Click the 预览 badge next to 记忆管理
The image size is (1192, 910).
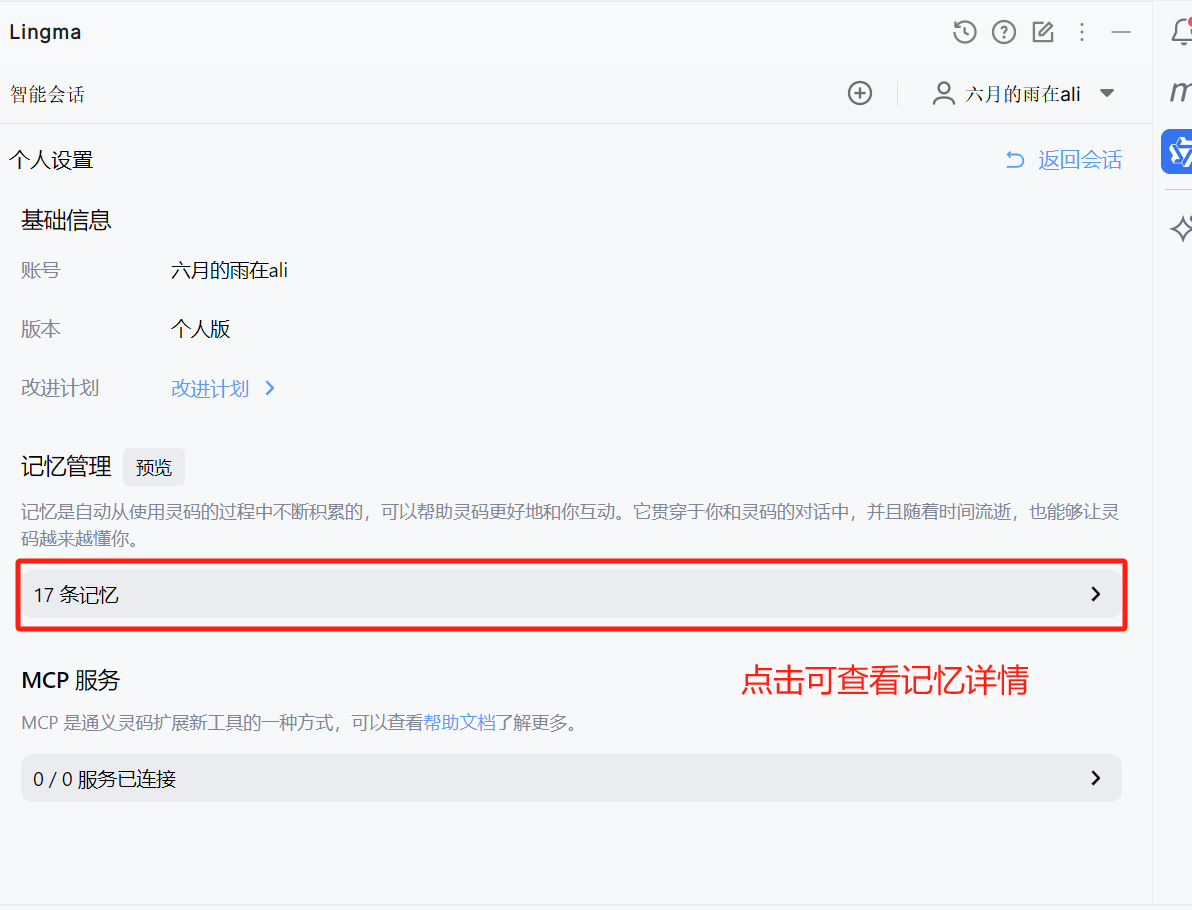point(153,467)
